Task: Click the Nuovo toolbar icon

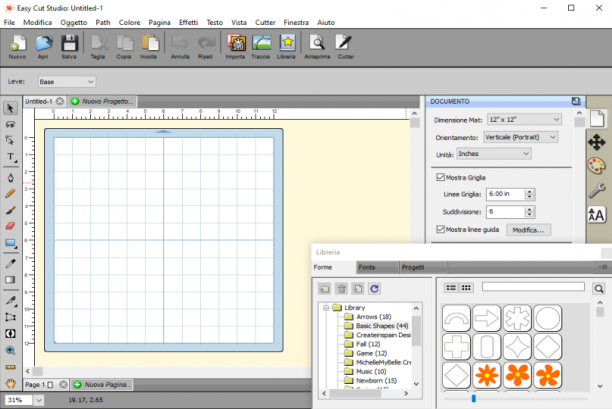Action: point(17,46)
